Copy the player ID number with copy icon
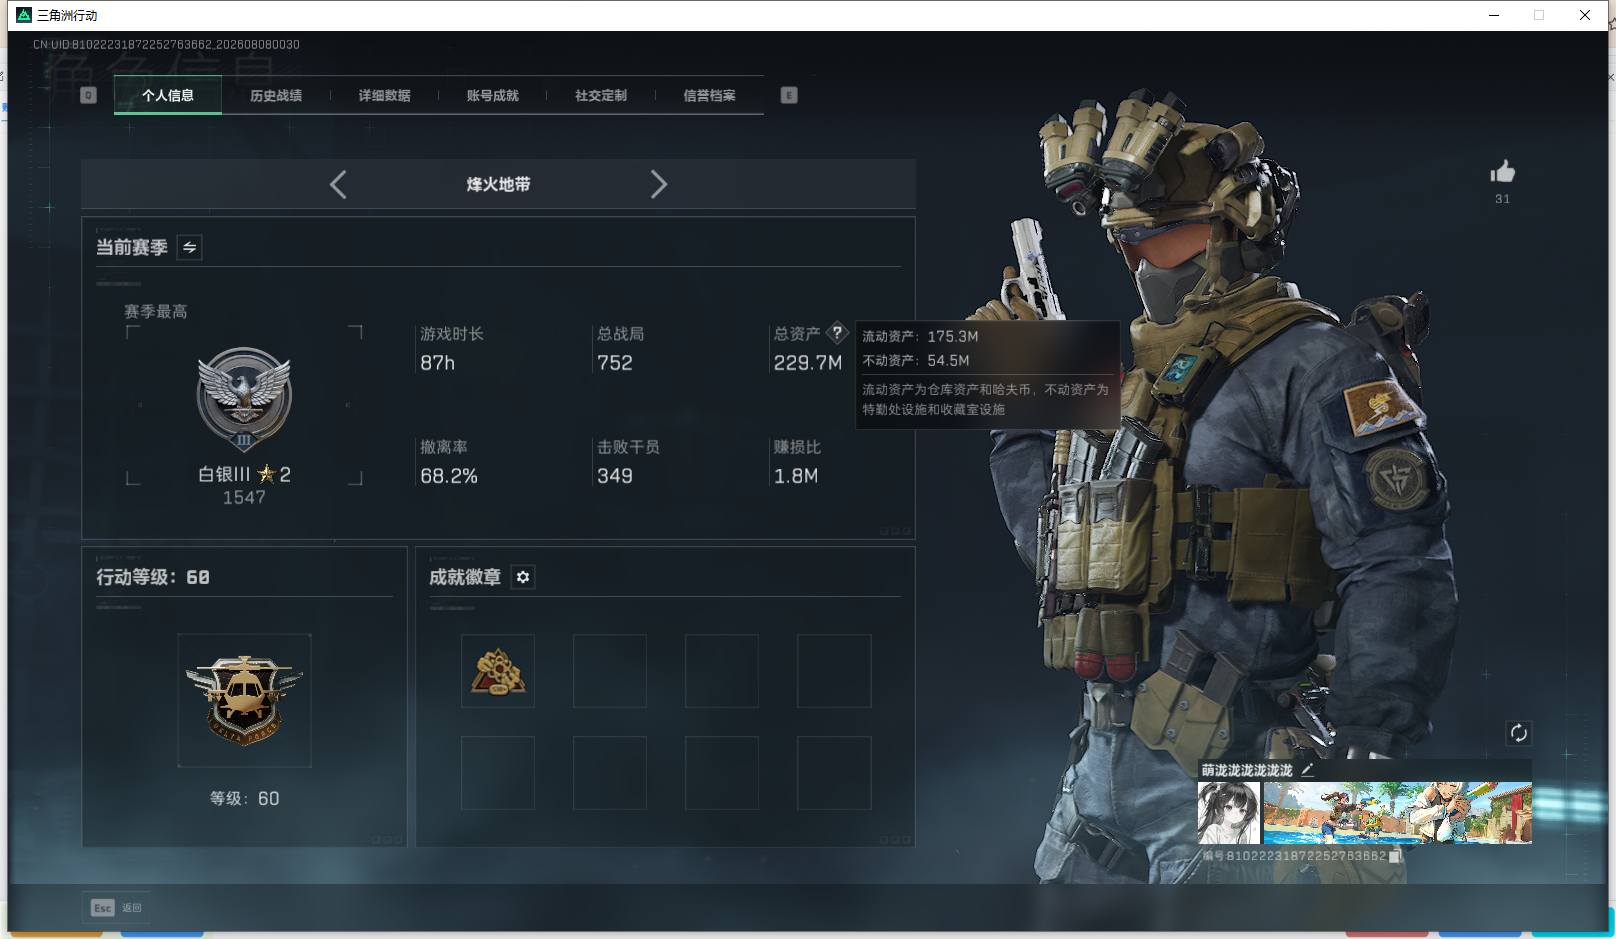This screenshot has height=939, width=1616. coord(1396,856)
